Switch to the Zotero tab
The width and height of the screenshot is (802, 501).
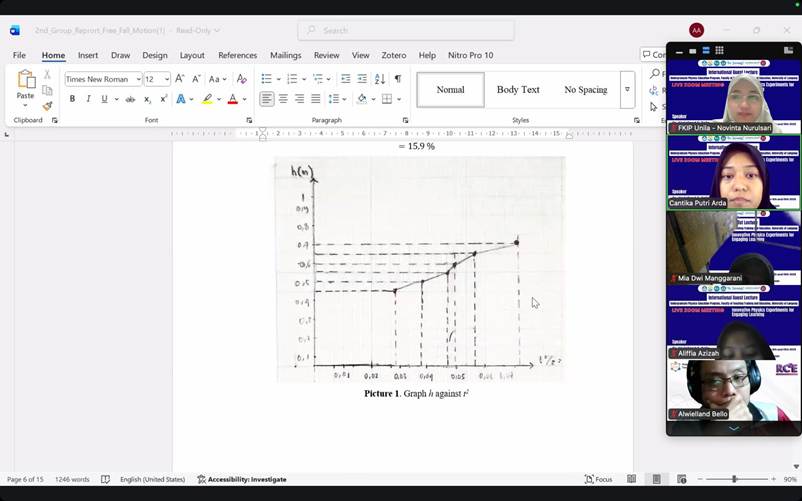click(x=393, y=55)
